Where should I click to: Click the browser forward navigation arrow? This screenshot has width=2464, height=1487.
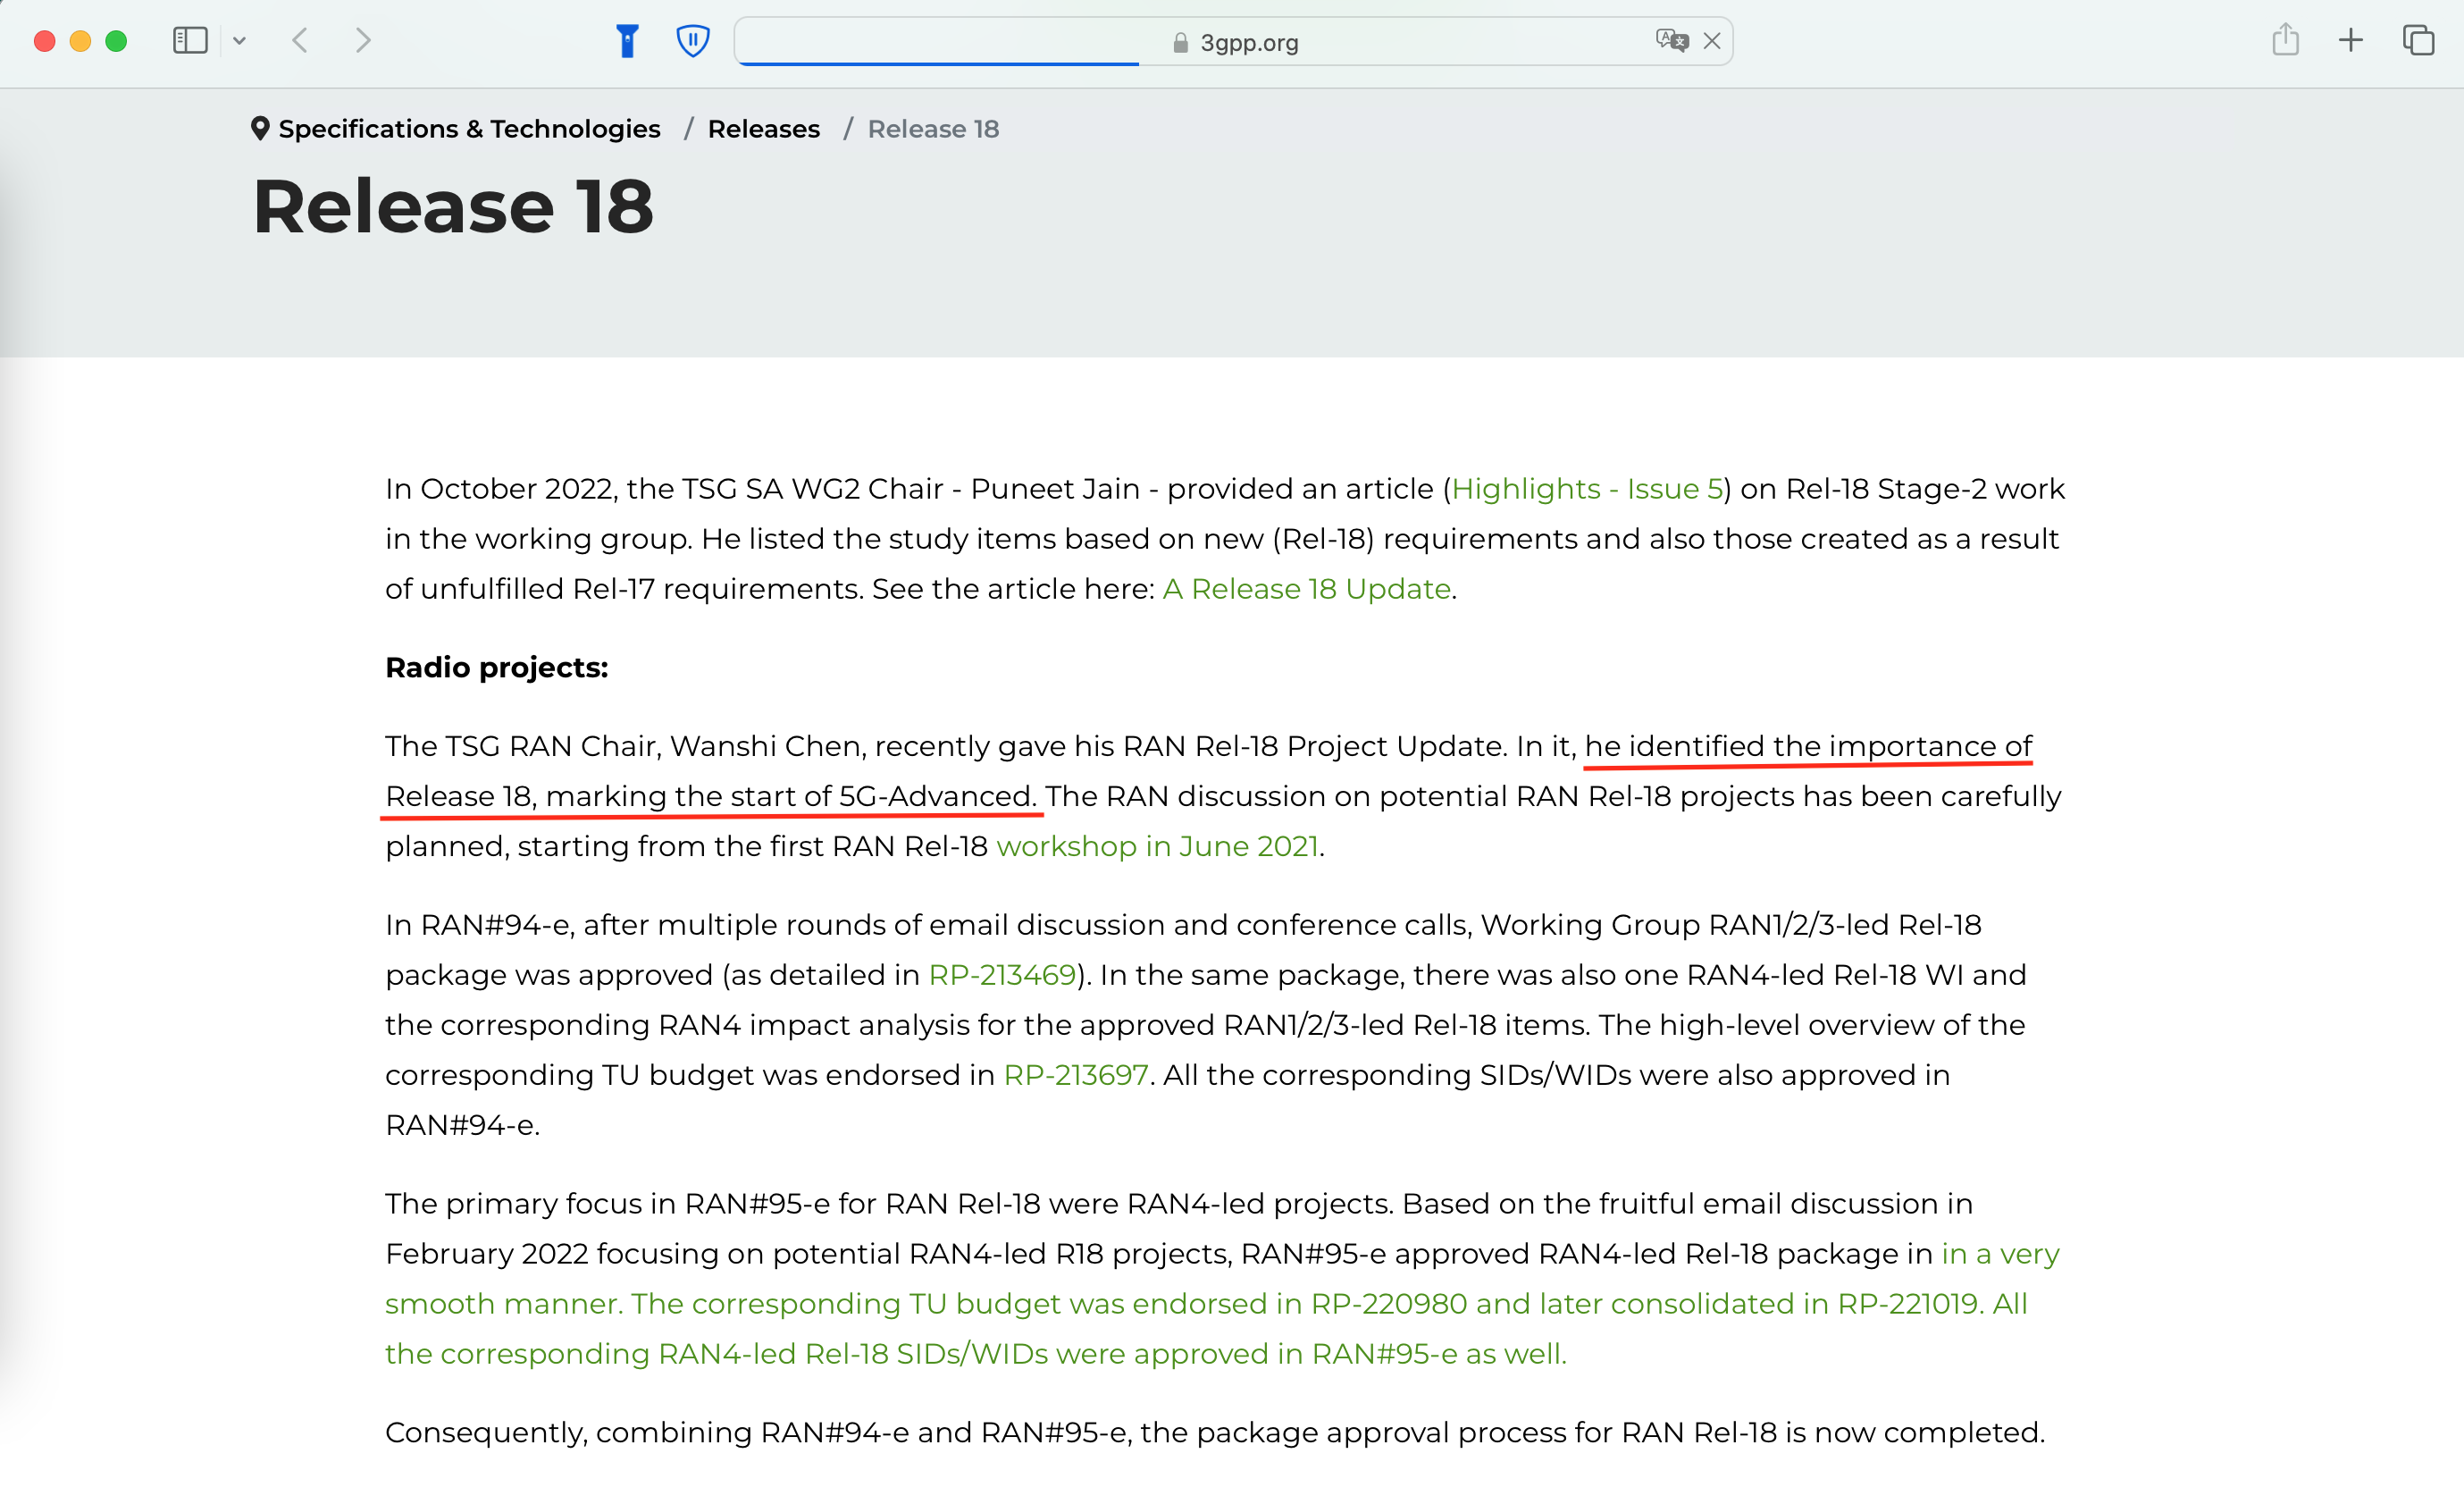point(363,40)
